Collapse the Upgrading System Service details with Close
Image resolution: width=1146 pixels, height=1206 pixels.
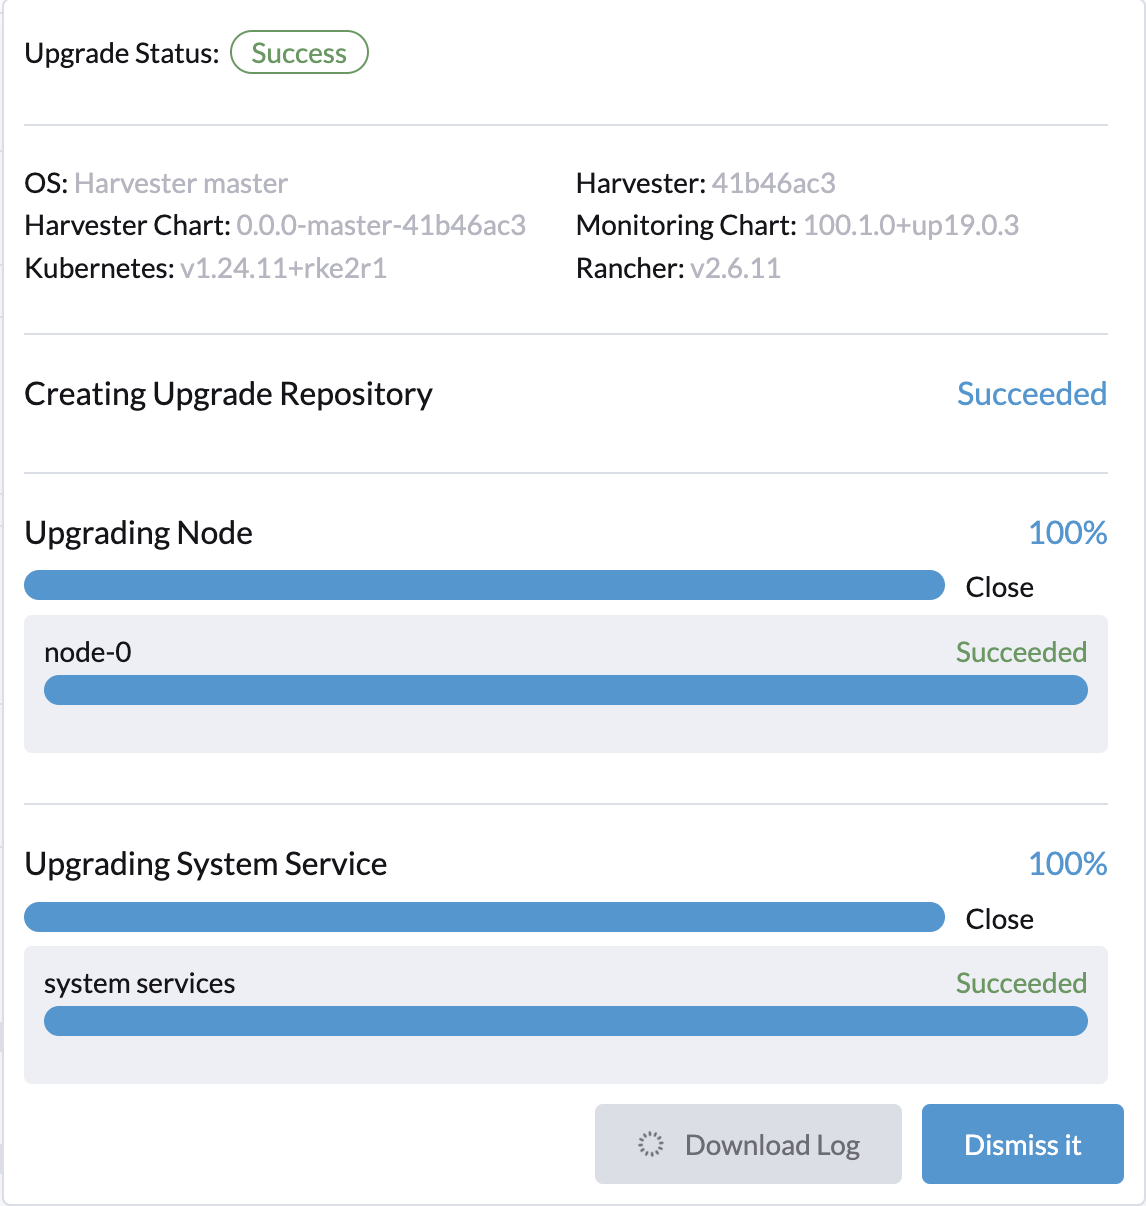coord(999,918)
